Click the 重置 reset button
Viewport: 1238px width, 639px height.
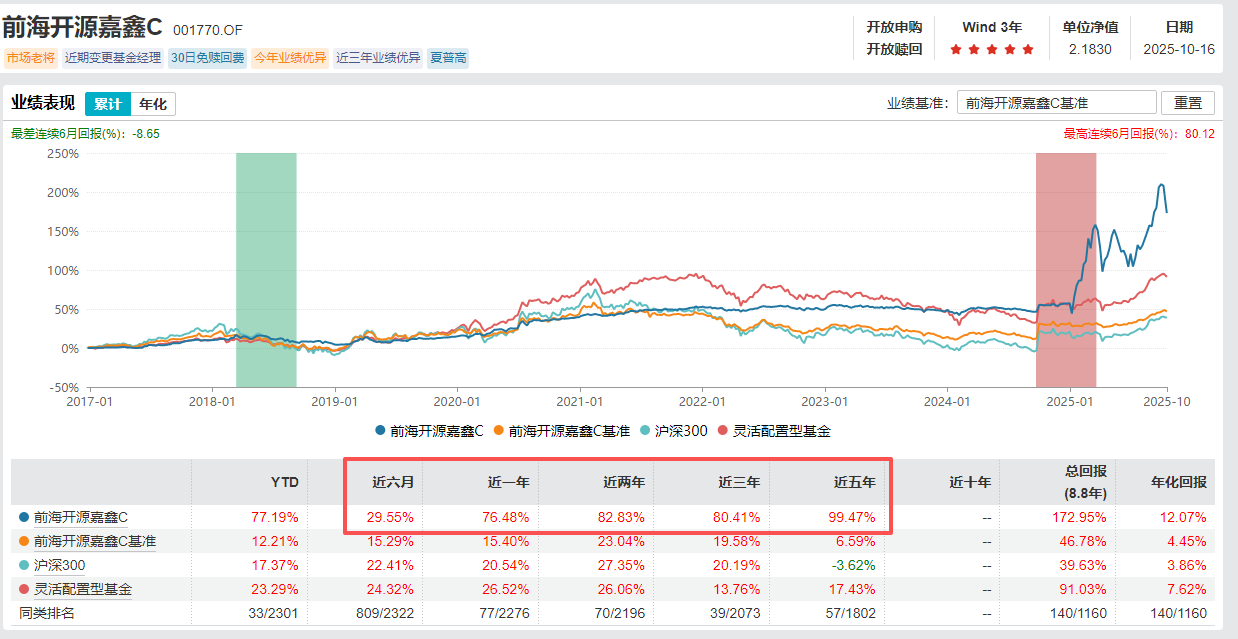coord(1188,103)
